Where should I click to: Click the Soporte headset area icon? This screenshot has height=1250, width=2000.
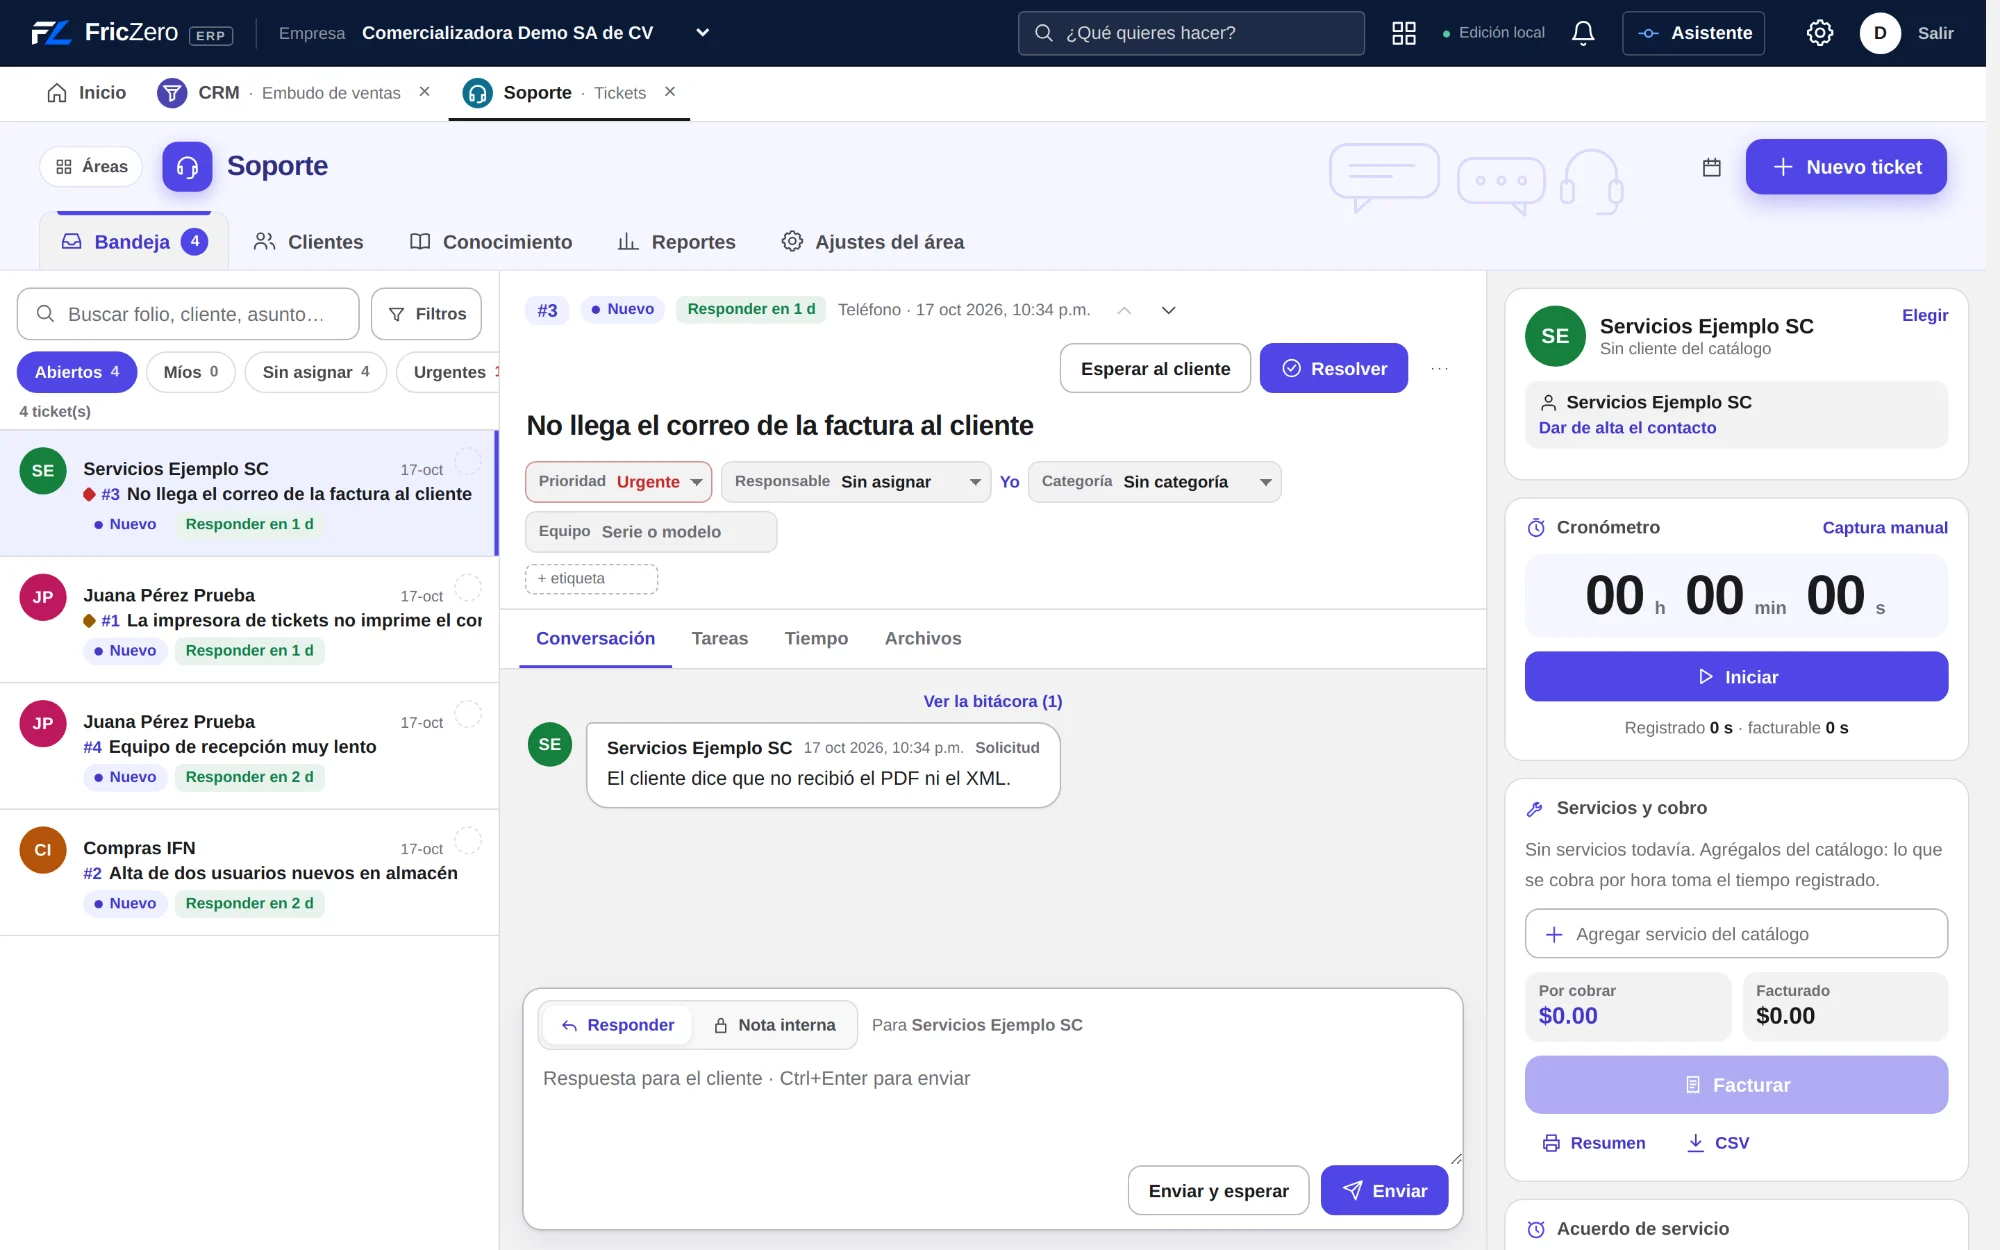click(187, 166)
